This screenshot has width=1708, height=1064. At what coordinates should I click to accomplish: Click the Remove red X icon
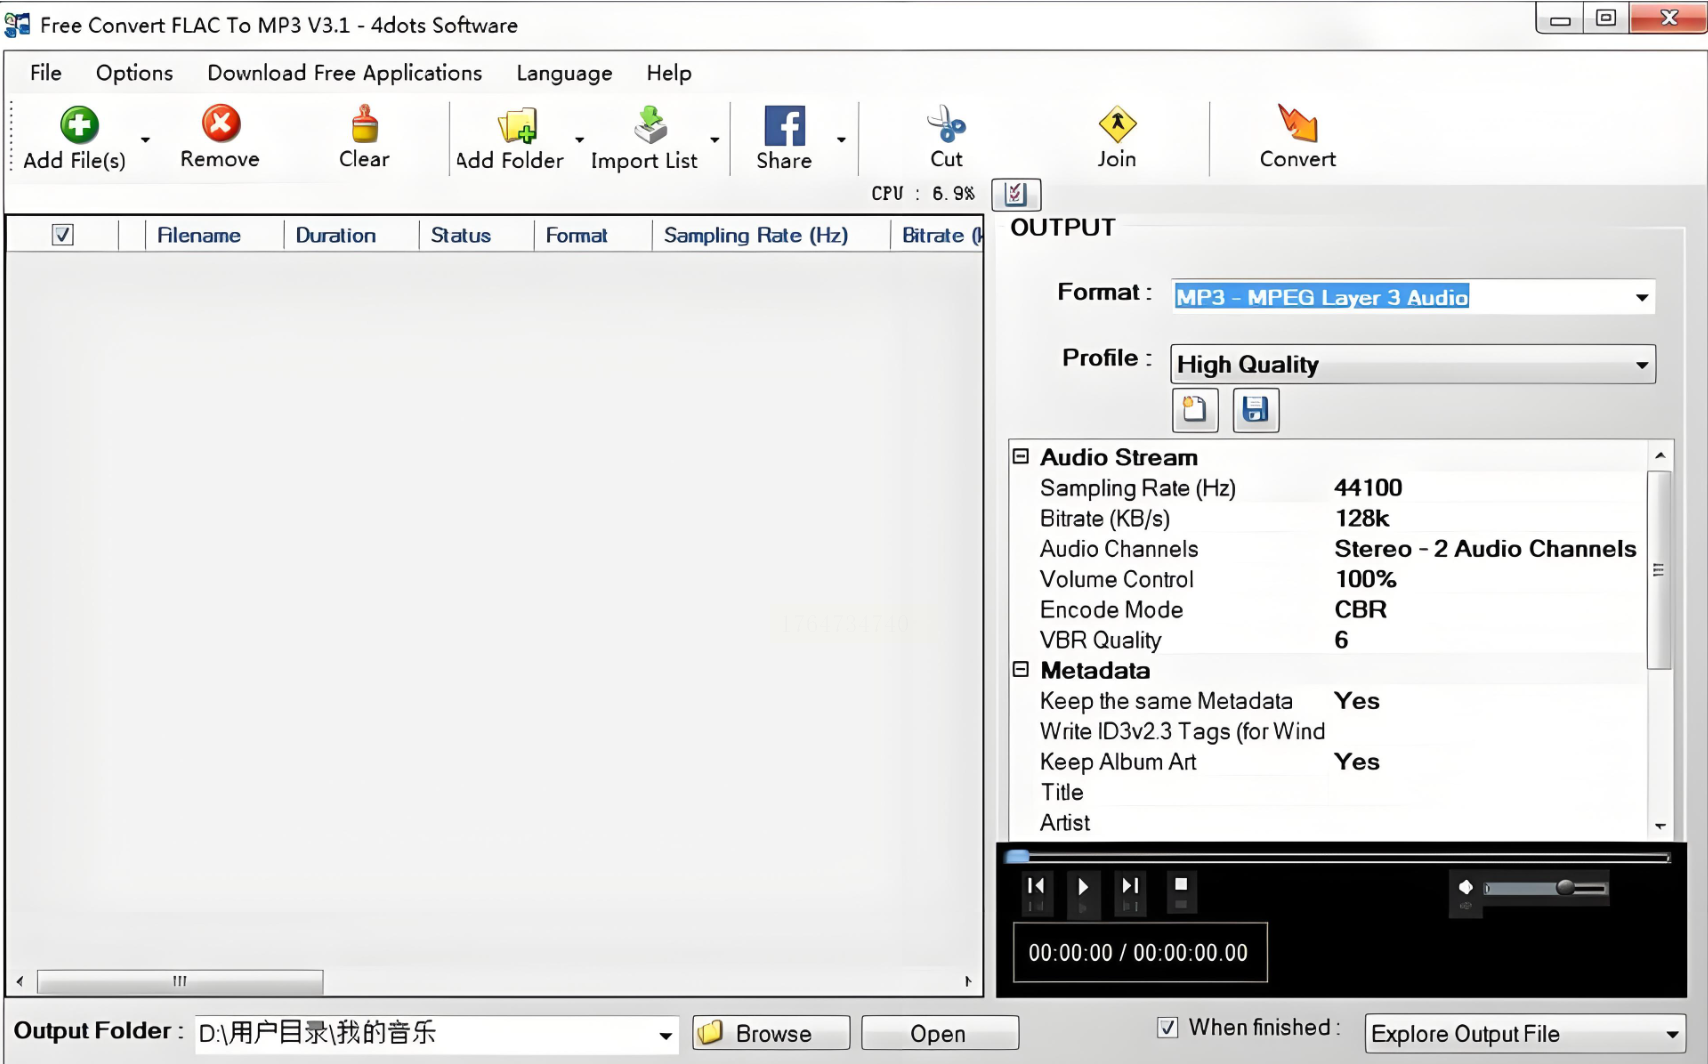point(221,124)
